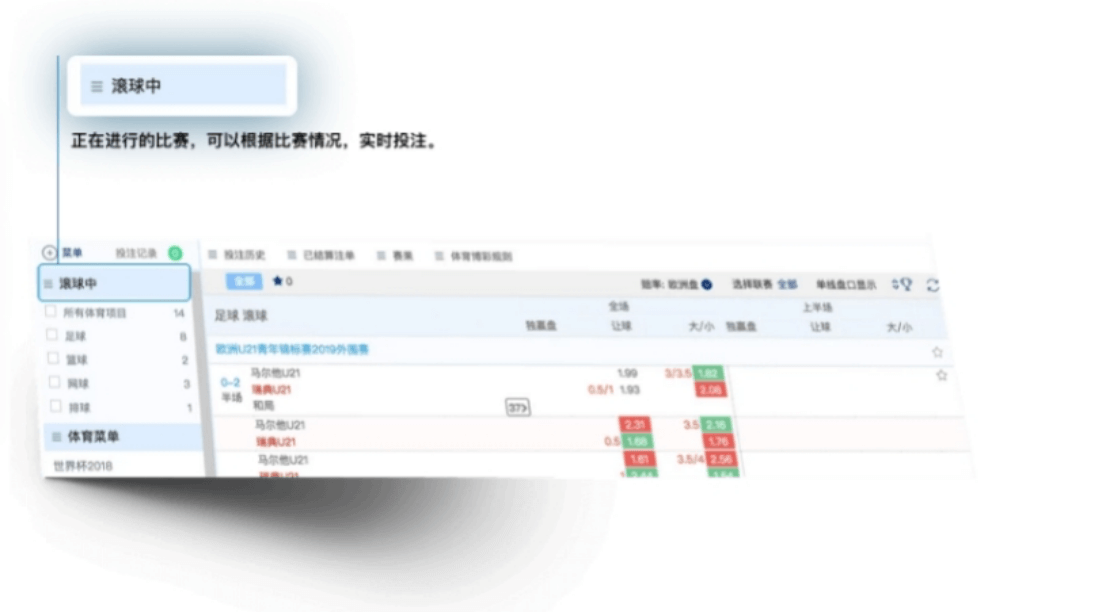Click the blue star favorites counter
The height and width of the screenshot is (612, 1110).
[282, 282]
